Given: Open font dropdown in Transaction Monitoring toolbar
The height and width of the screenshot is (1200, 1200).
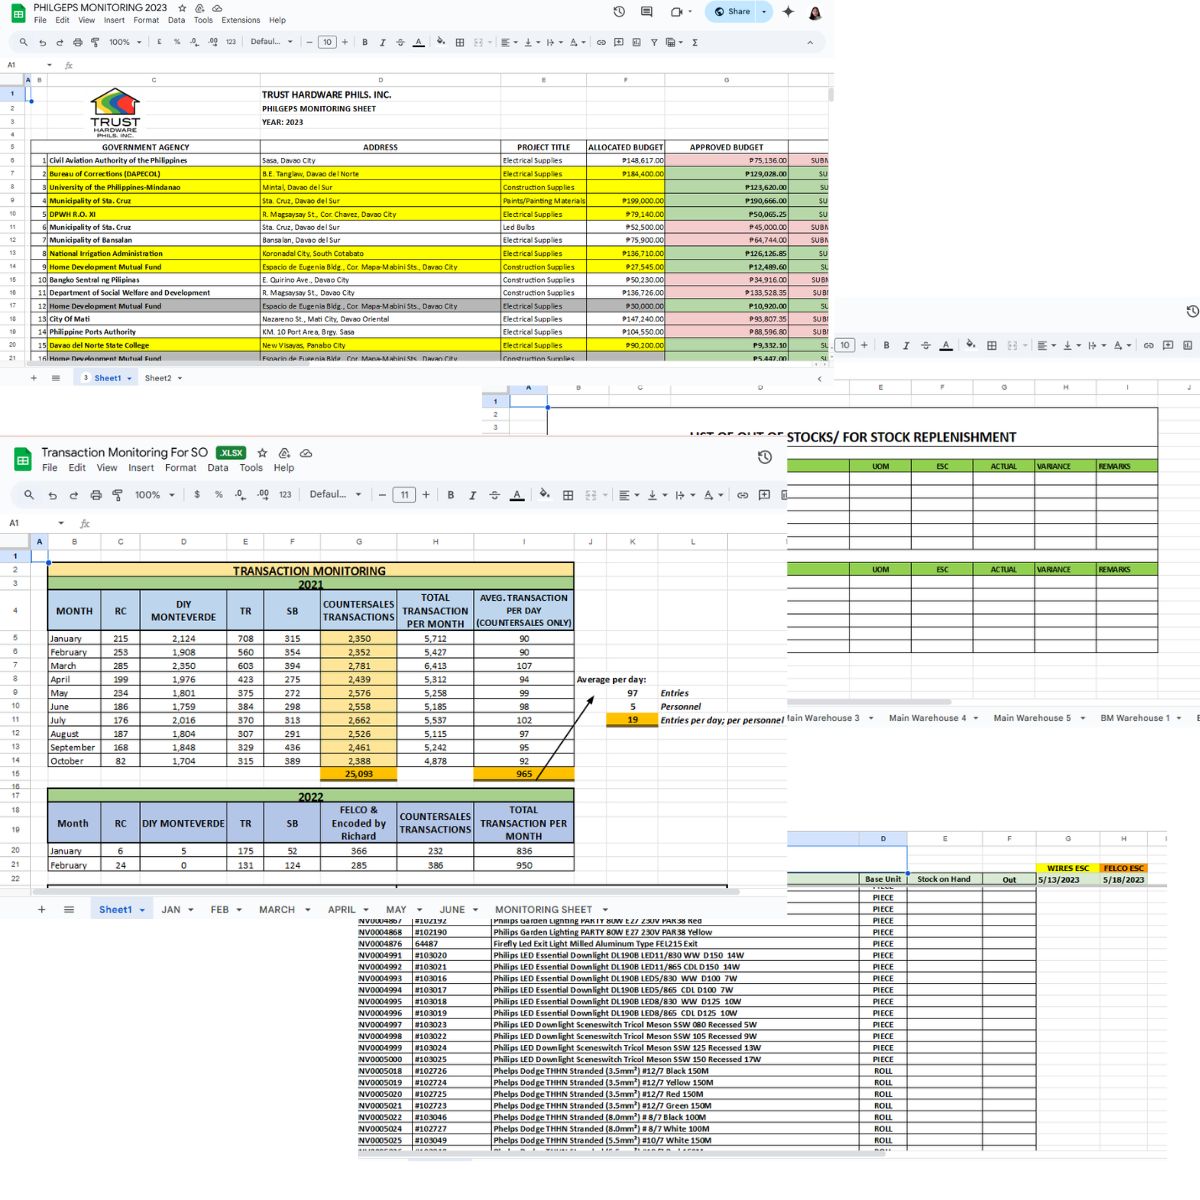Looking at the screenshot, I should 336,495.
